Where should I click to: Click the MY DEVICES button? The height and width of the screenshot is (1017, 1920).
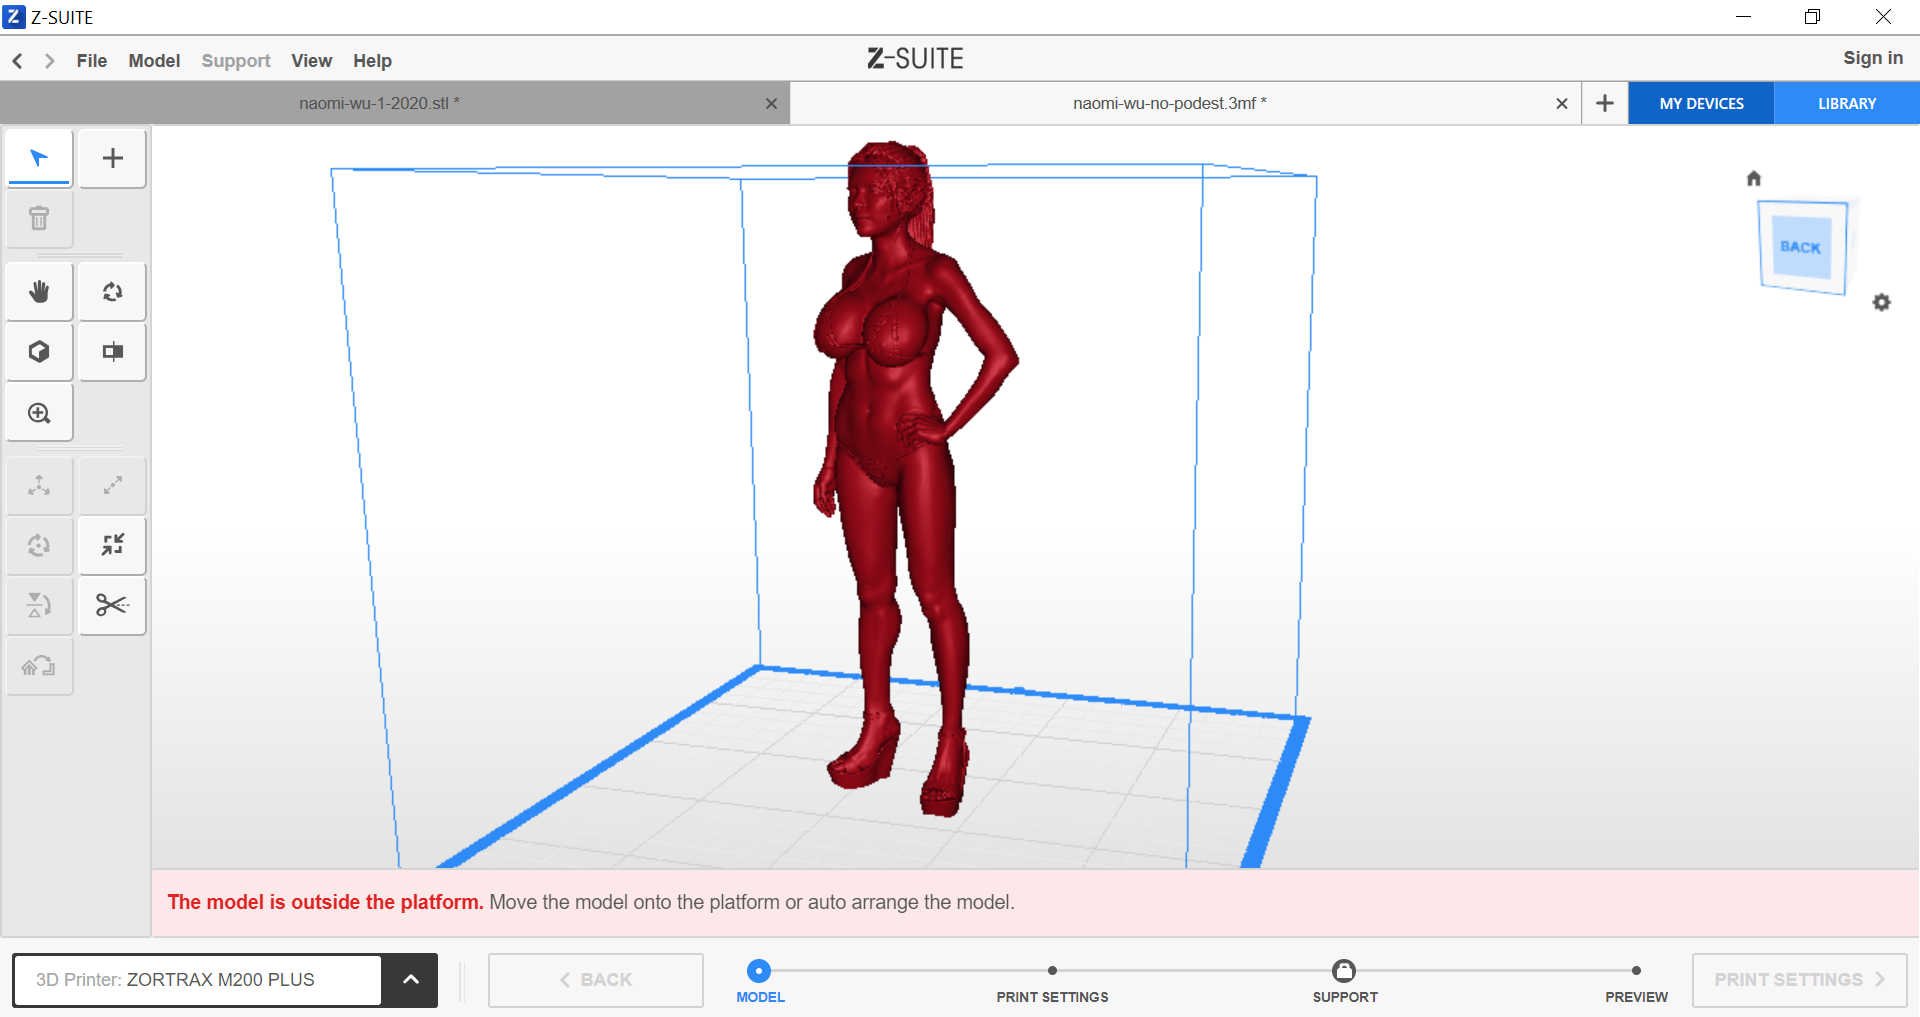tap(1701, 104)
